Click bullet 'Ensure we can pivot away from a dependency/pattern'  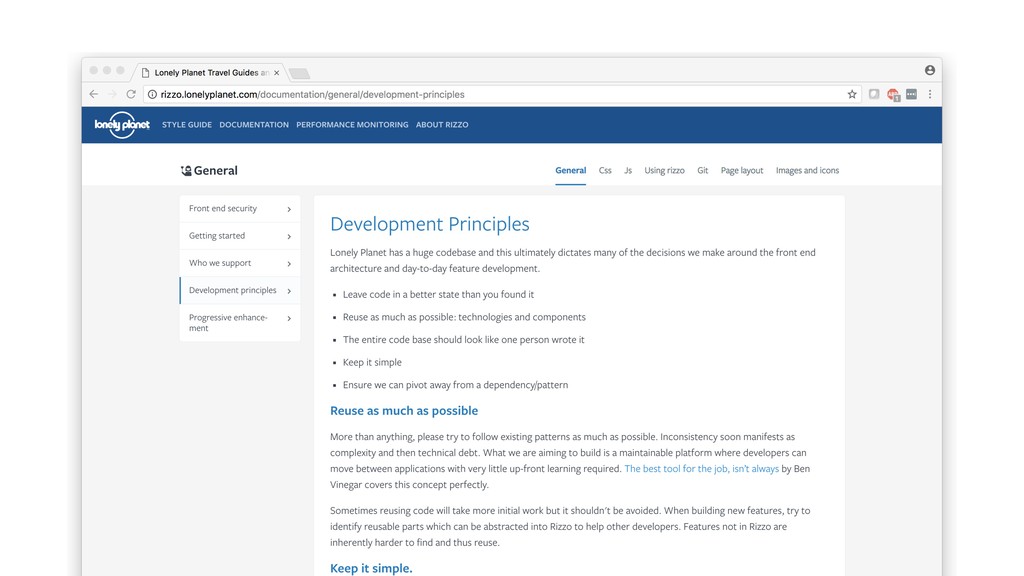[455, 385]
